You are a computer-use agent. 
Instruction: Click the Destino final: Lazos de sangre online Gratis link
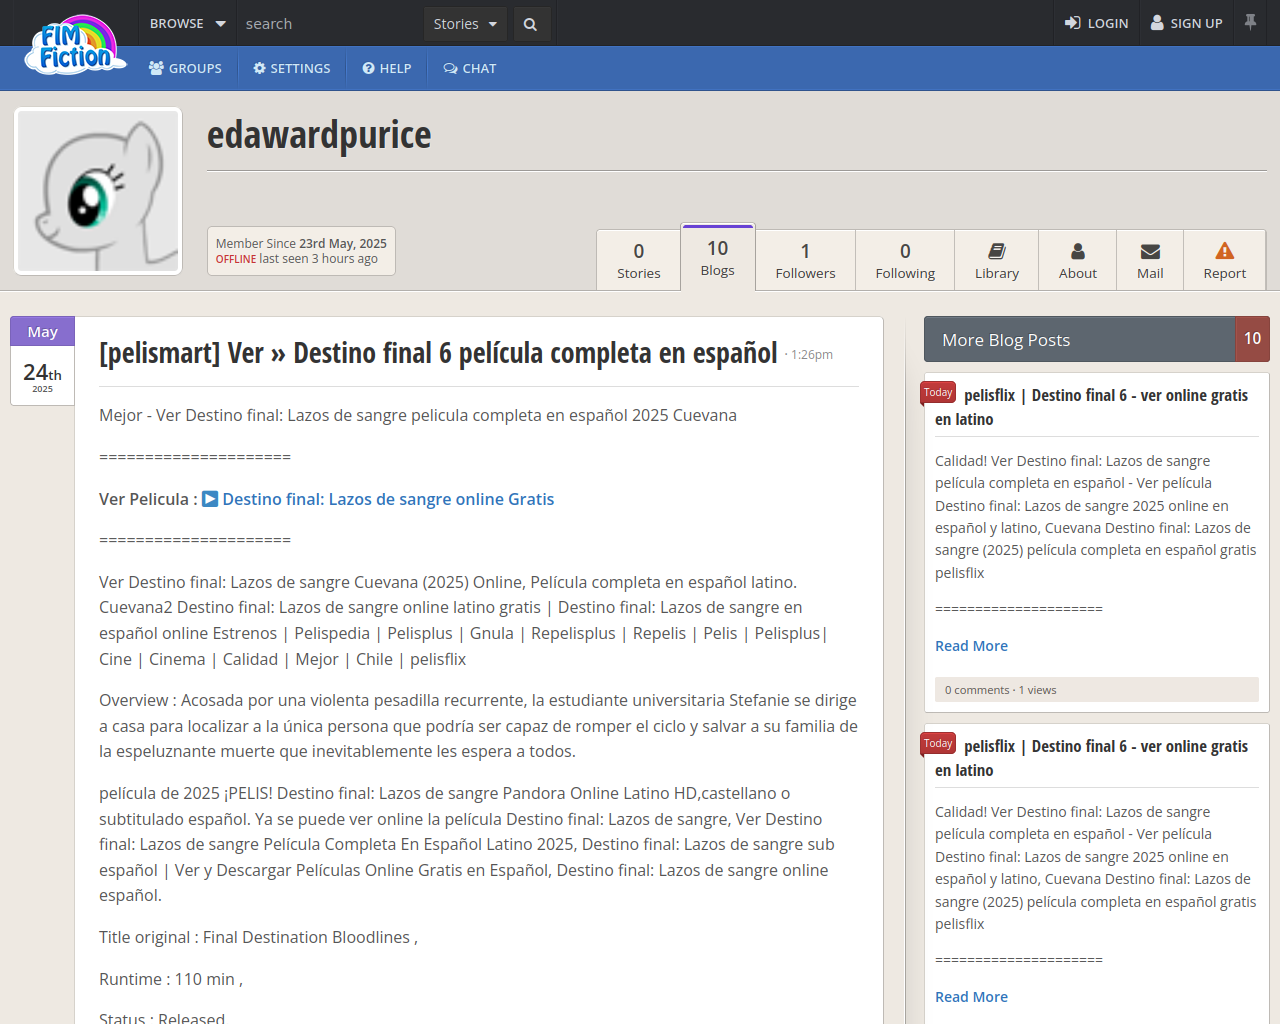388,499
